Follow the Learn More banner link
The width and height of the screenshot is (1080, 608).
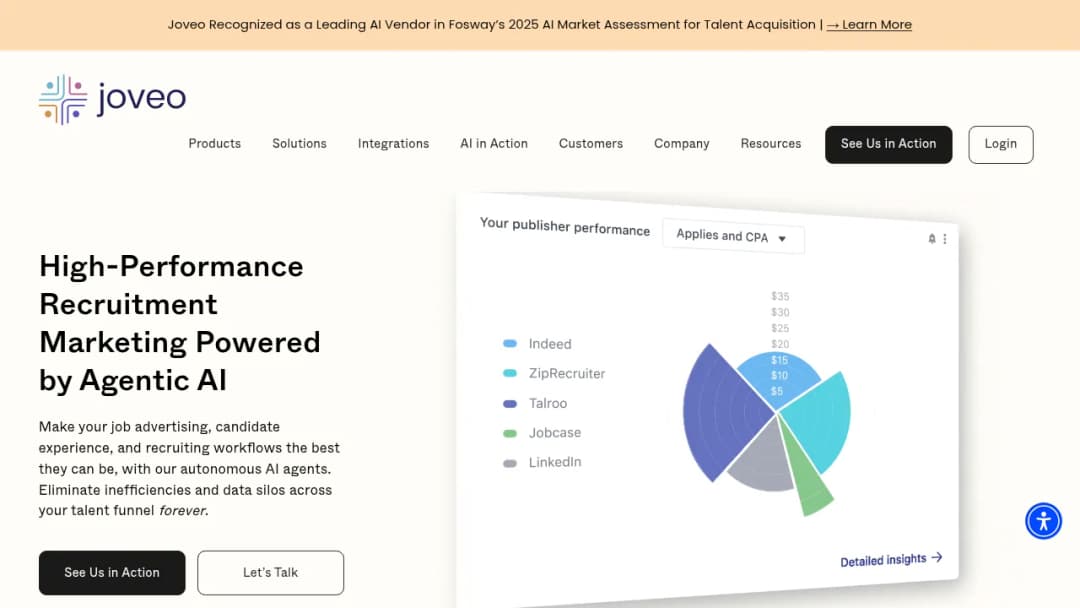coord(869,25)
